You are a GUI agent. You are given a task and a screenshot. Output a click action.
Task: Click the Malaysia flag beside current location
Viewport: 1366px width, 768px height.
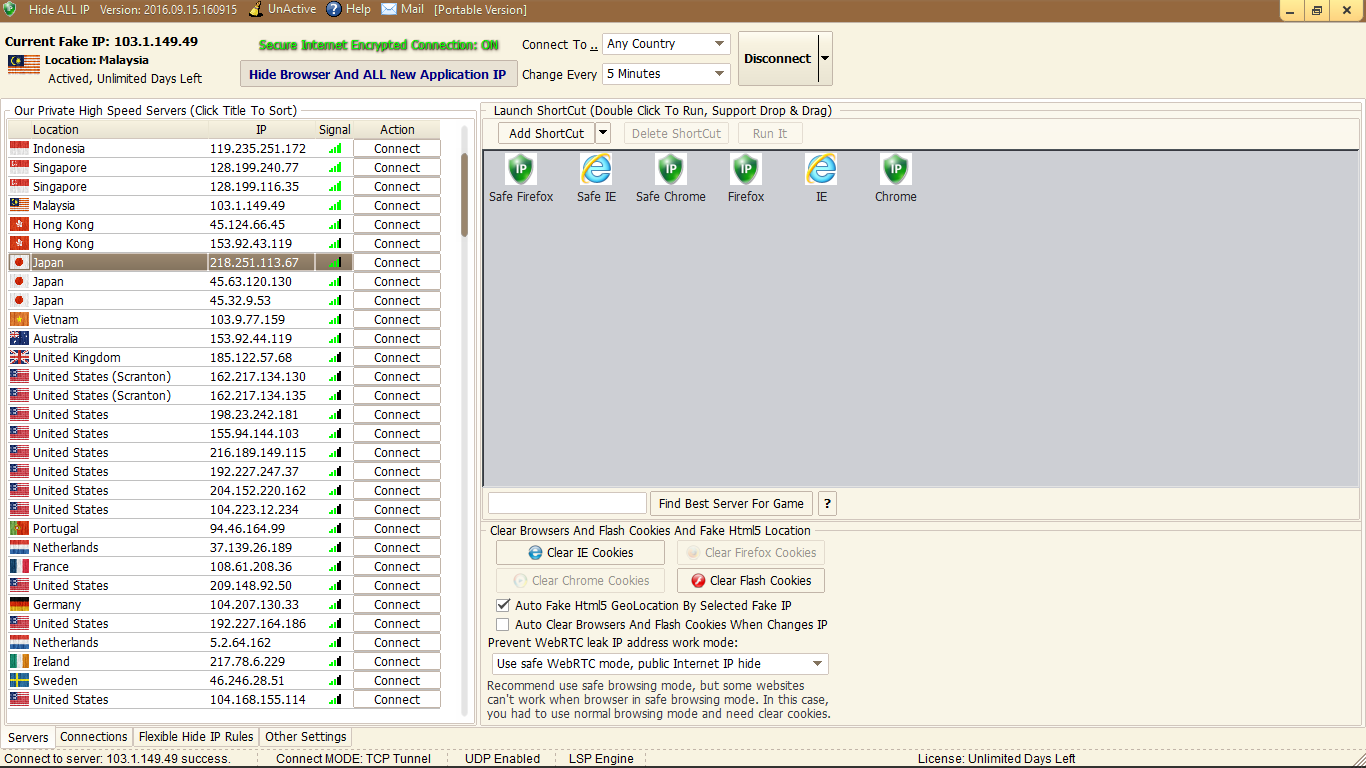point(24,64)
